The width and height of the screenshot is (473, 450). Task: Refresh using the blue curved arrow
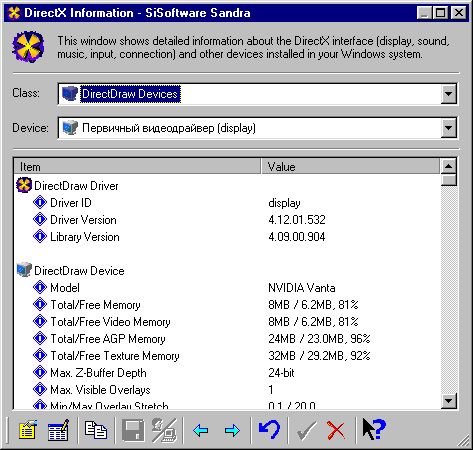(x=269, y=430)
